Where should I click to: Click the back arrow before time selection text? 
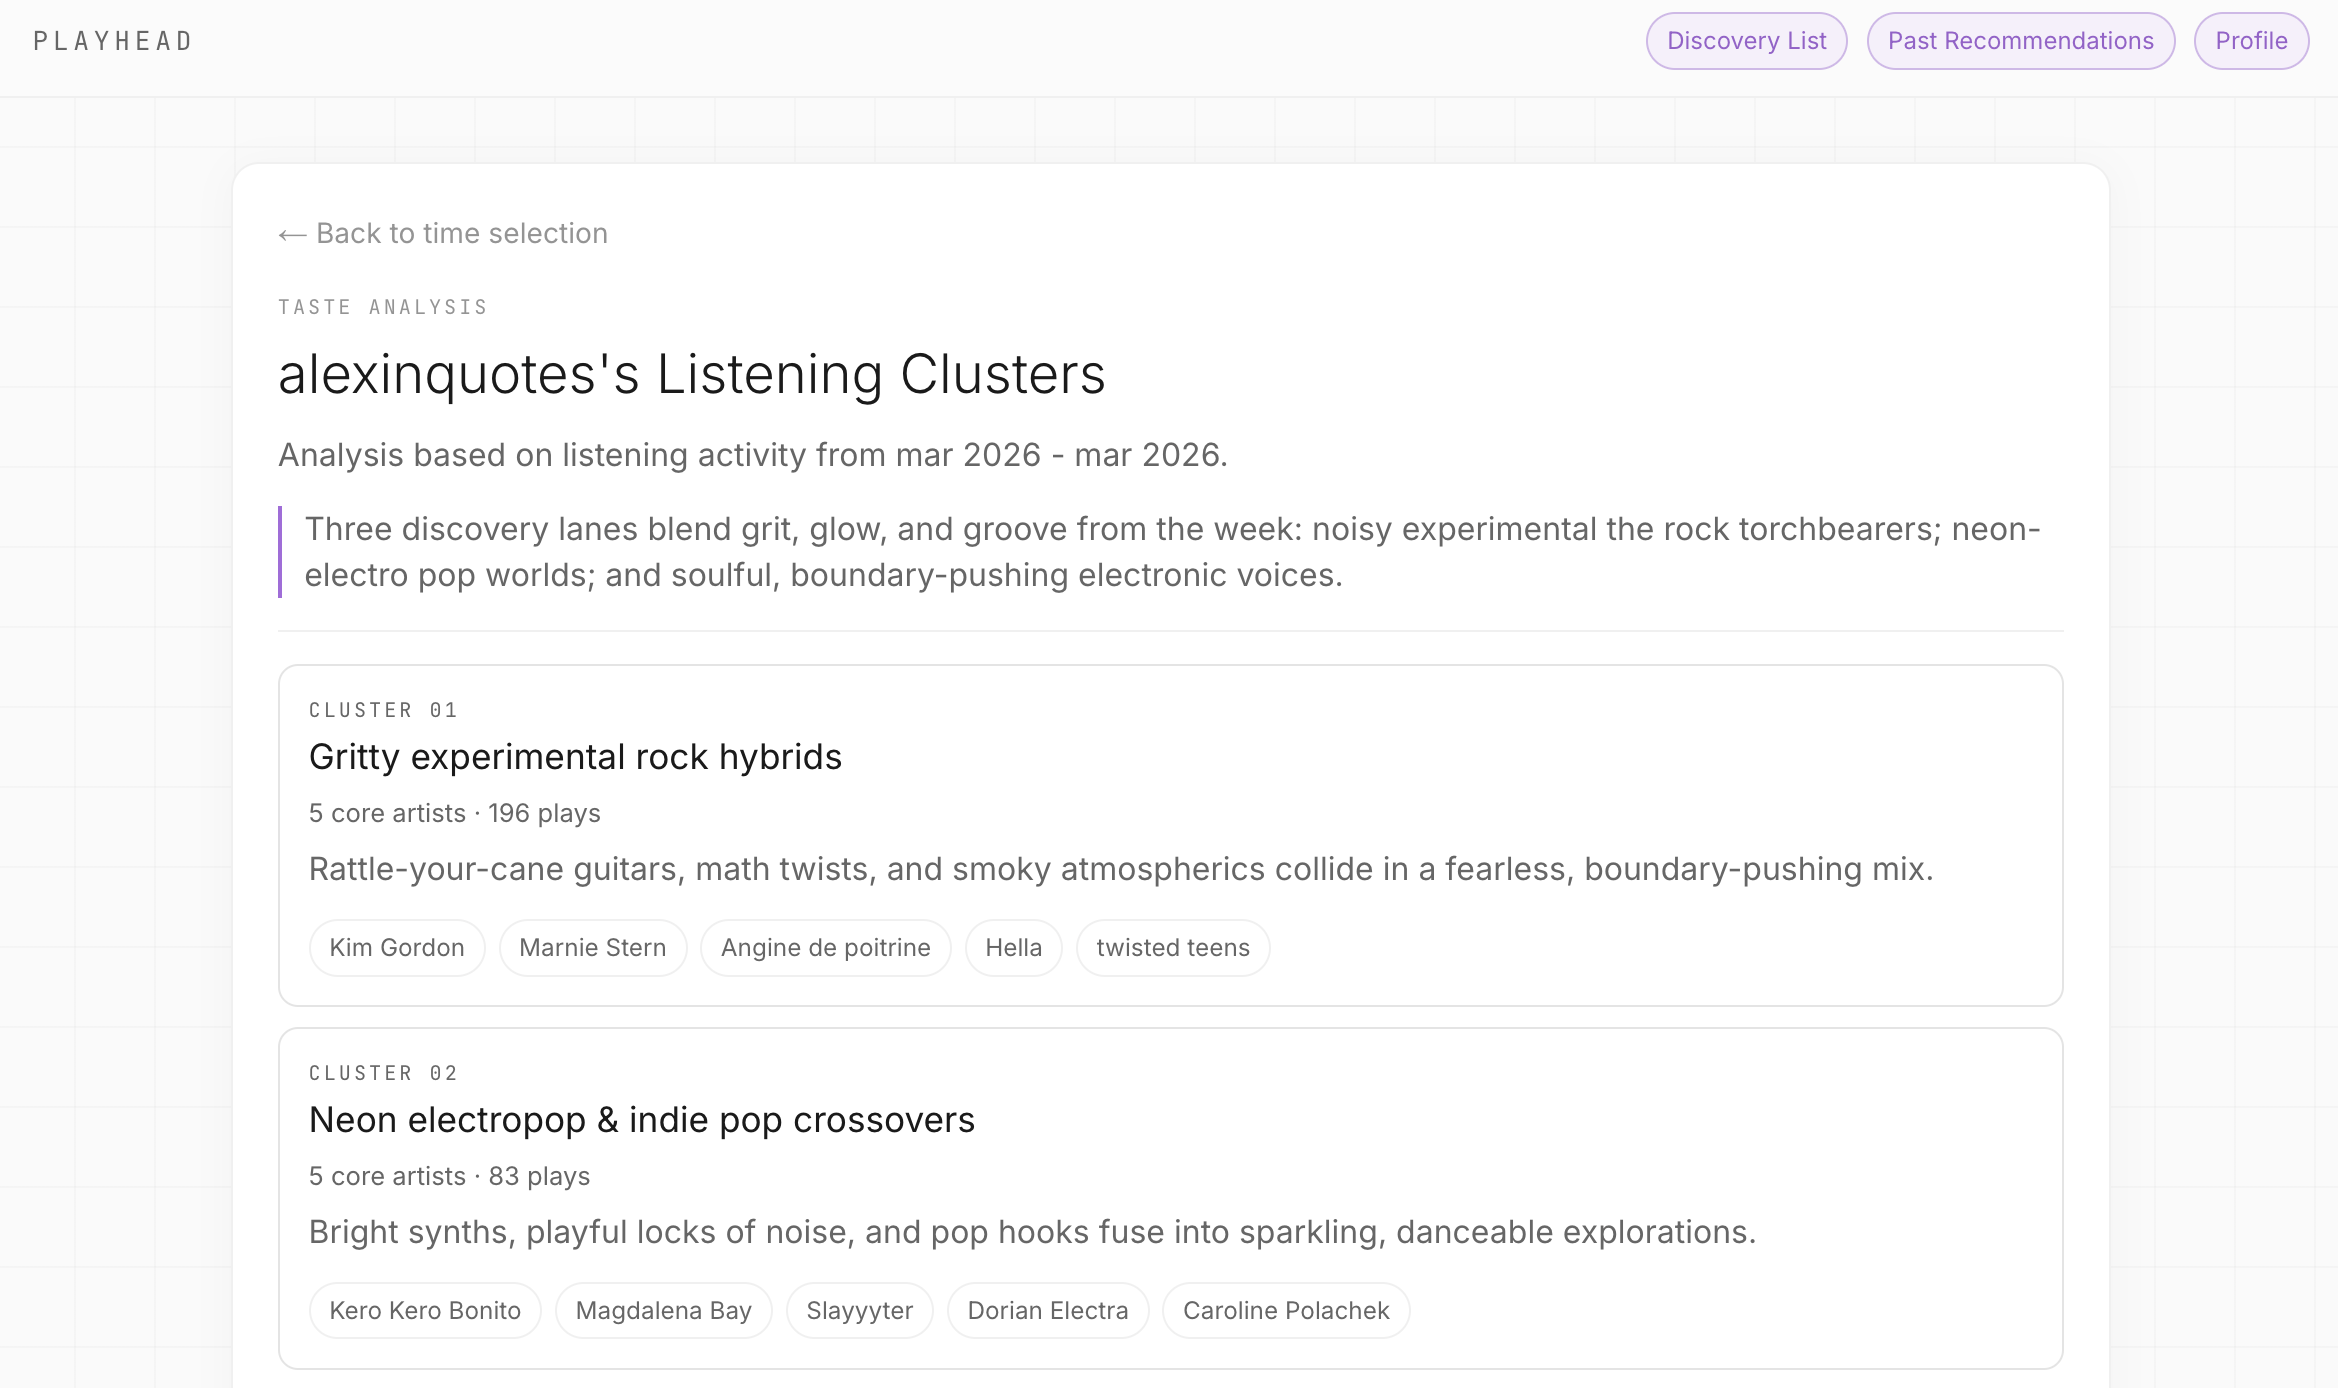coord(290,232)
